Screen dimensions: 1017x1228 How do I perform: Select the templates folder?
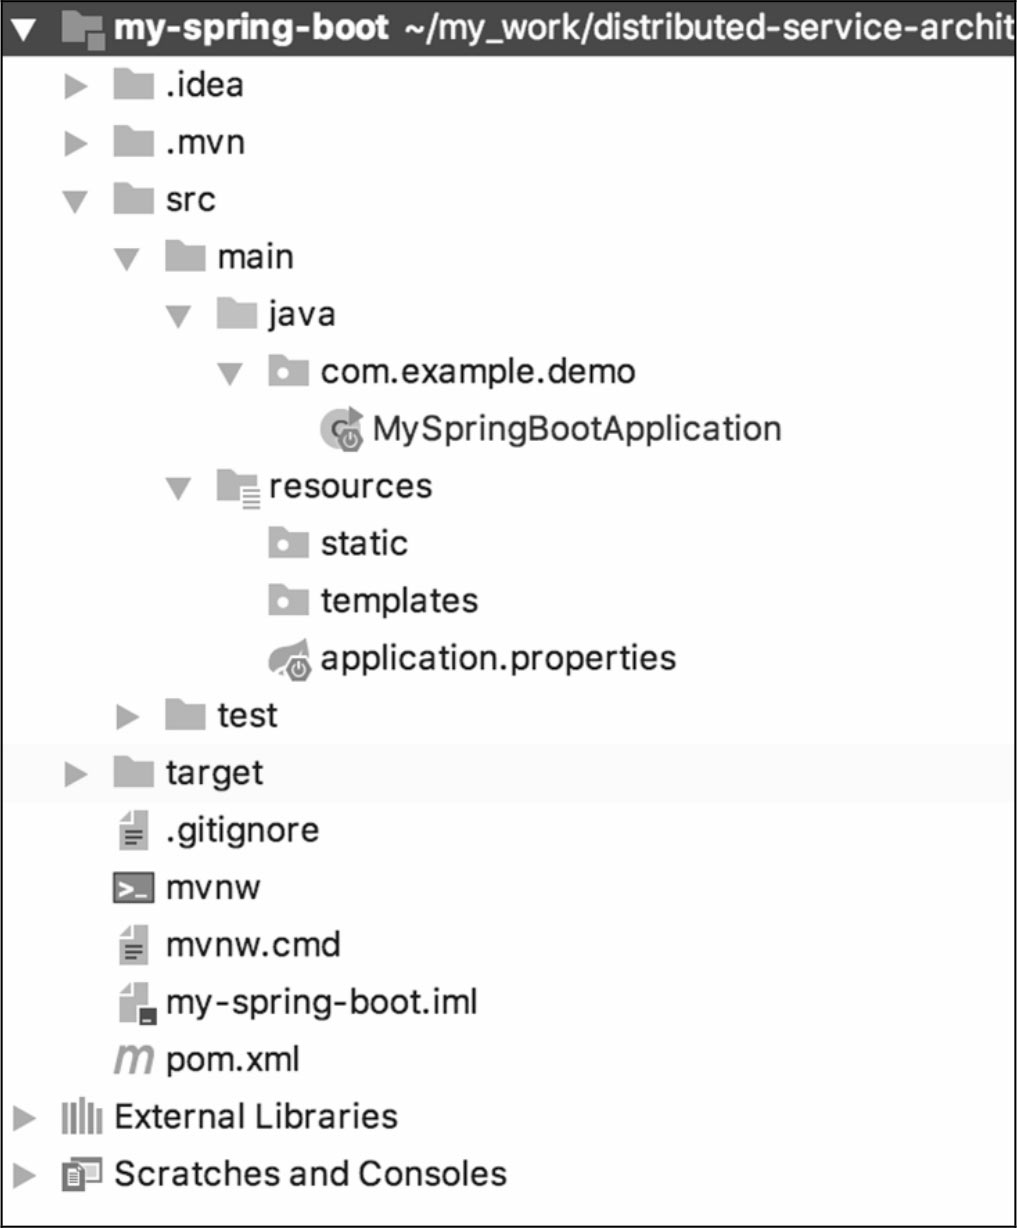tap(398, 601)
